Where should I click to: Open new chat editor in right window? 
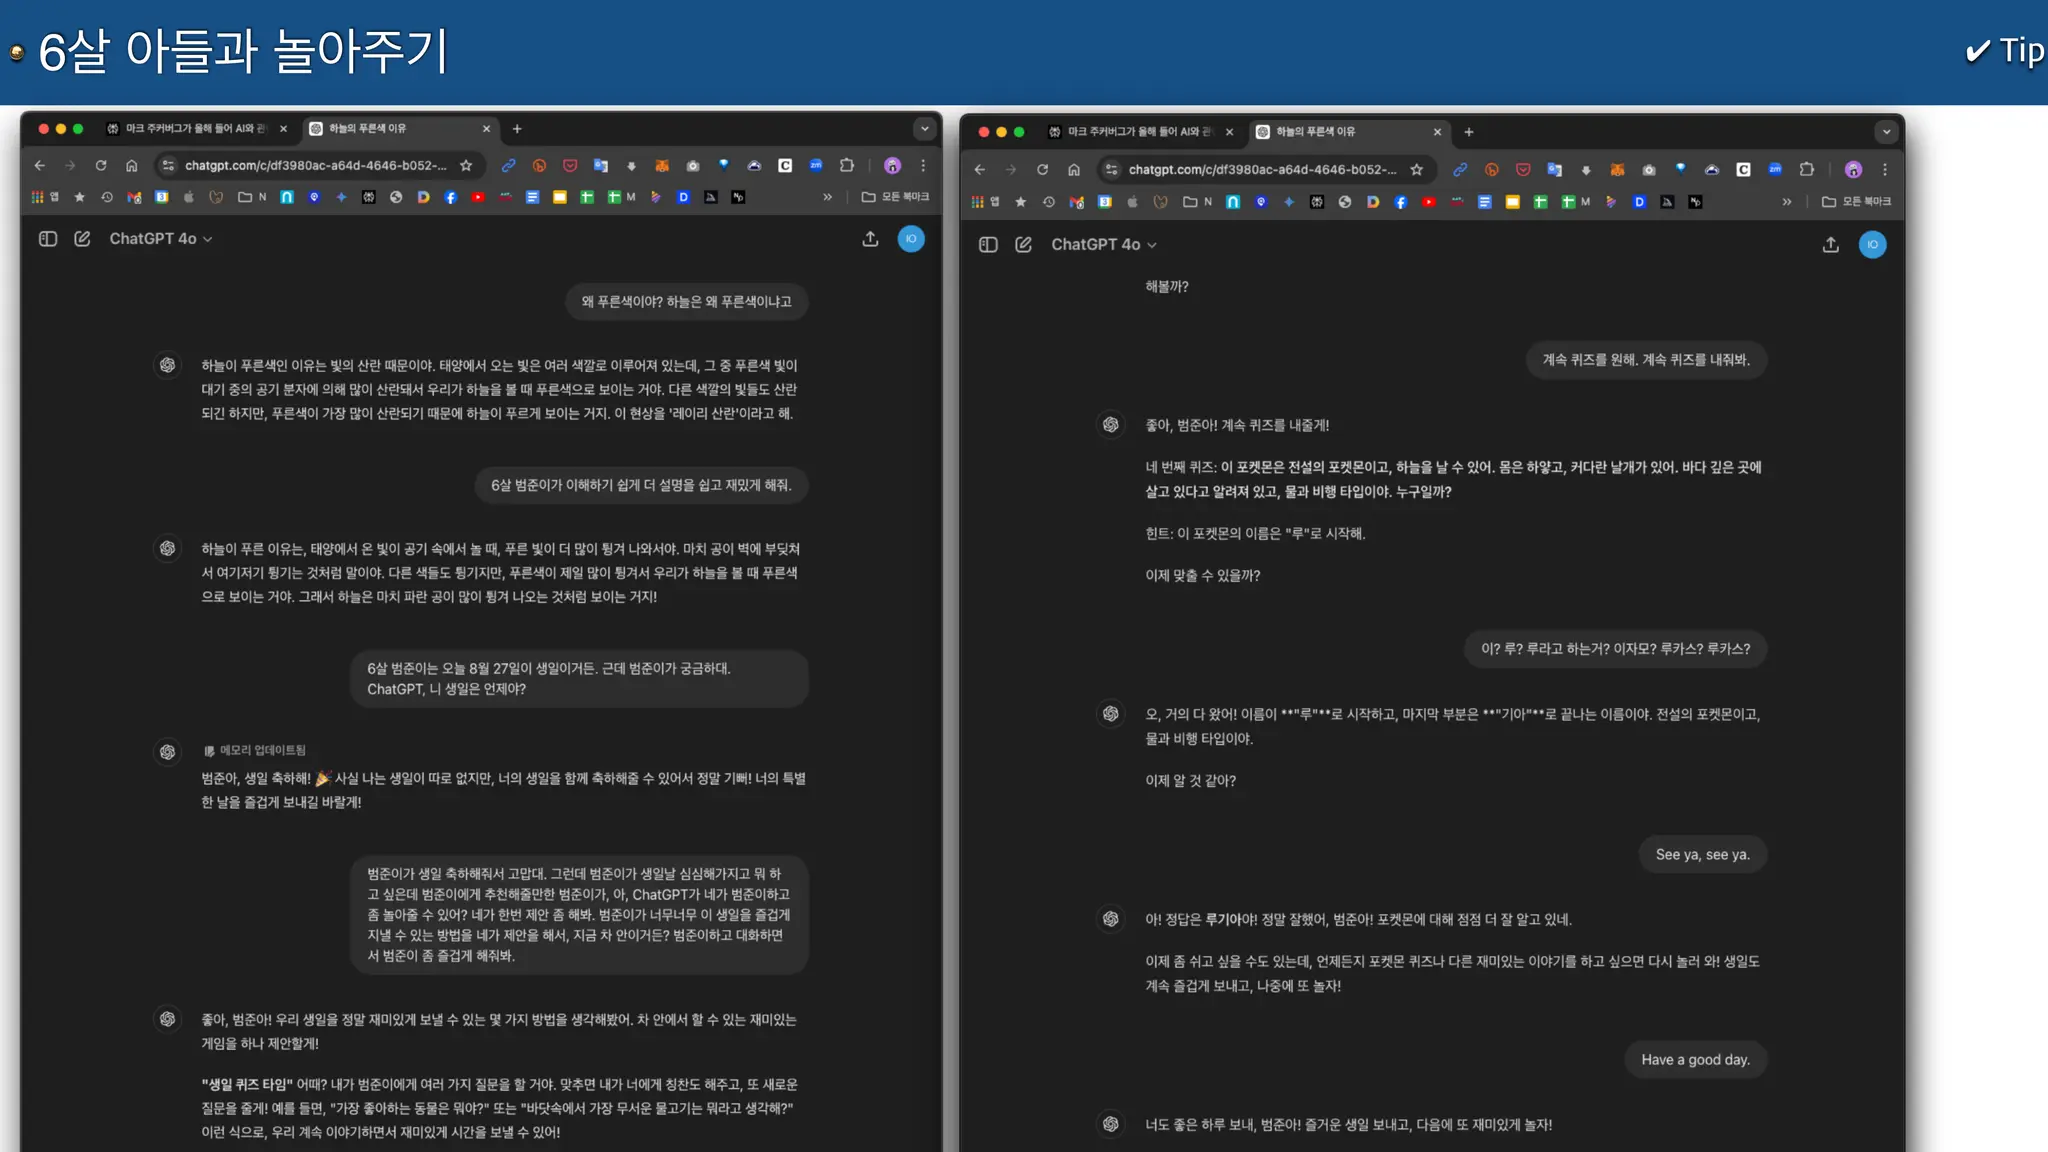(x=1023, y=245)
